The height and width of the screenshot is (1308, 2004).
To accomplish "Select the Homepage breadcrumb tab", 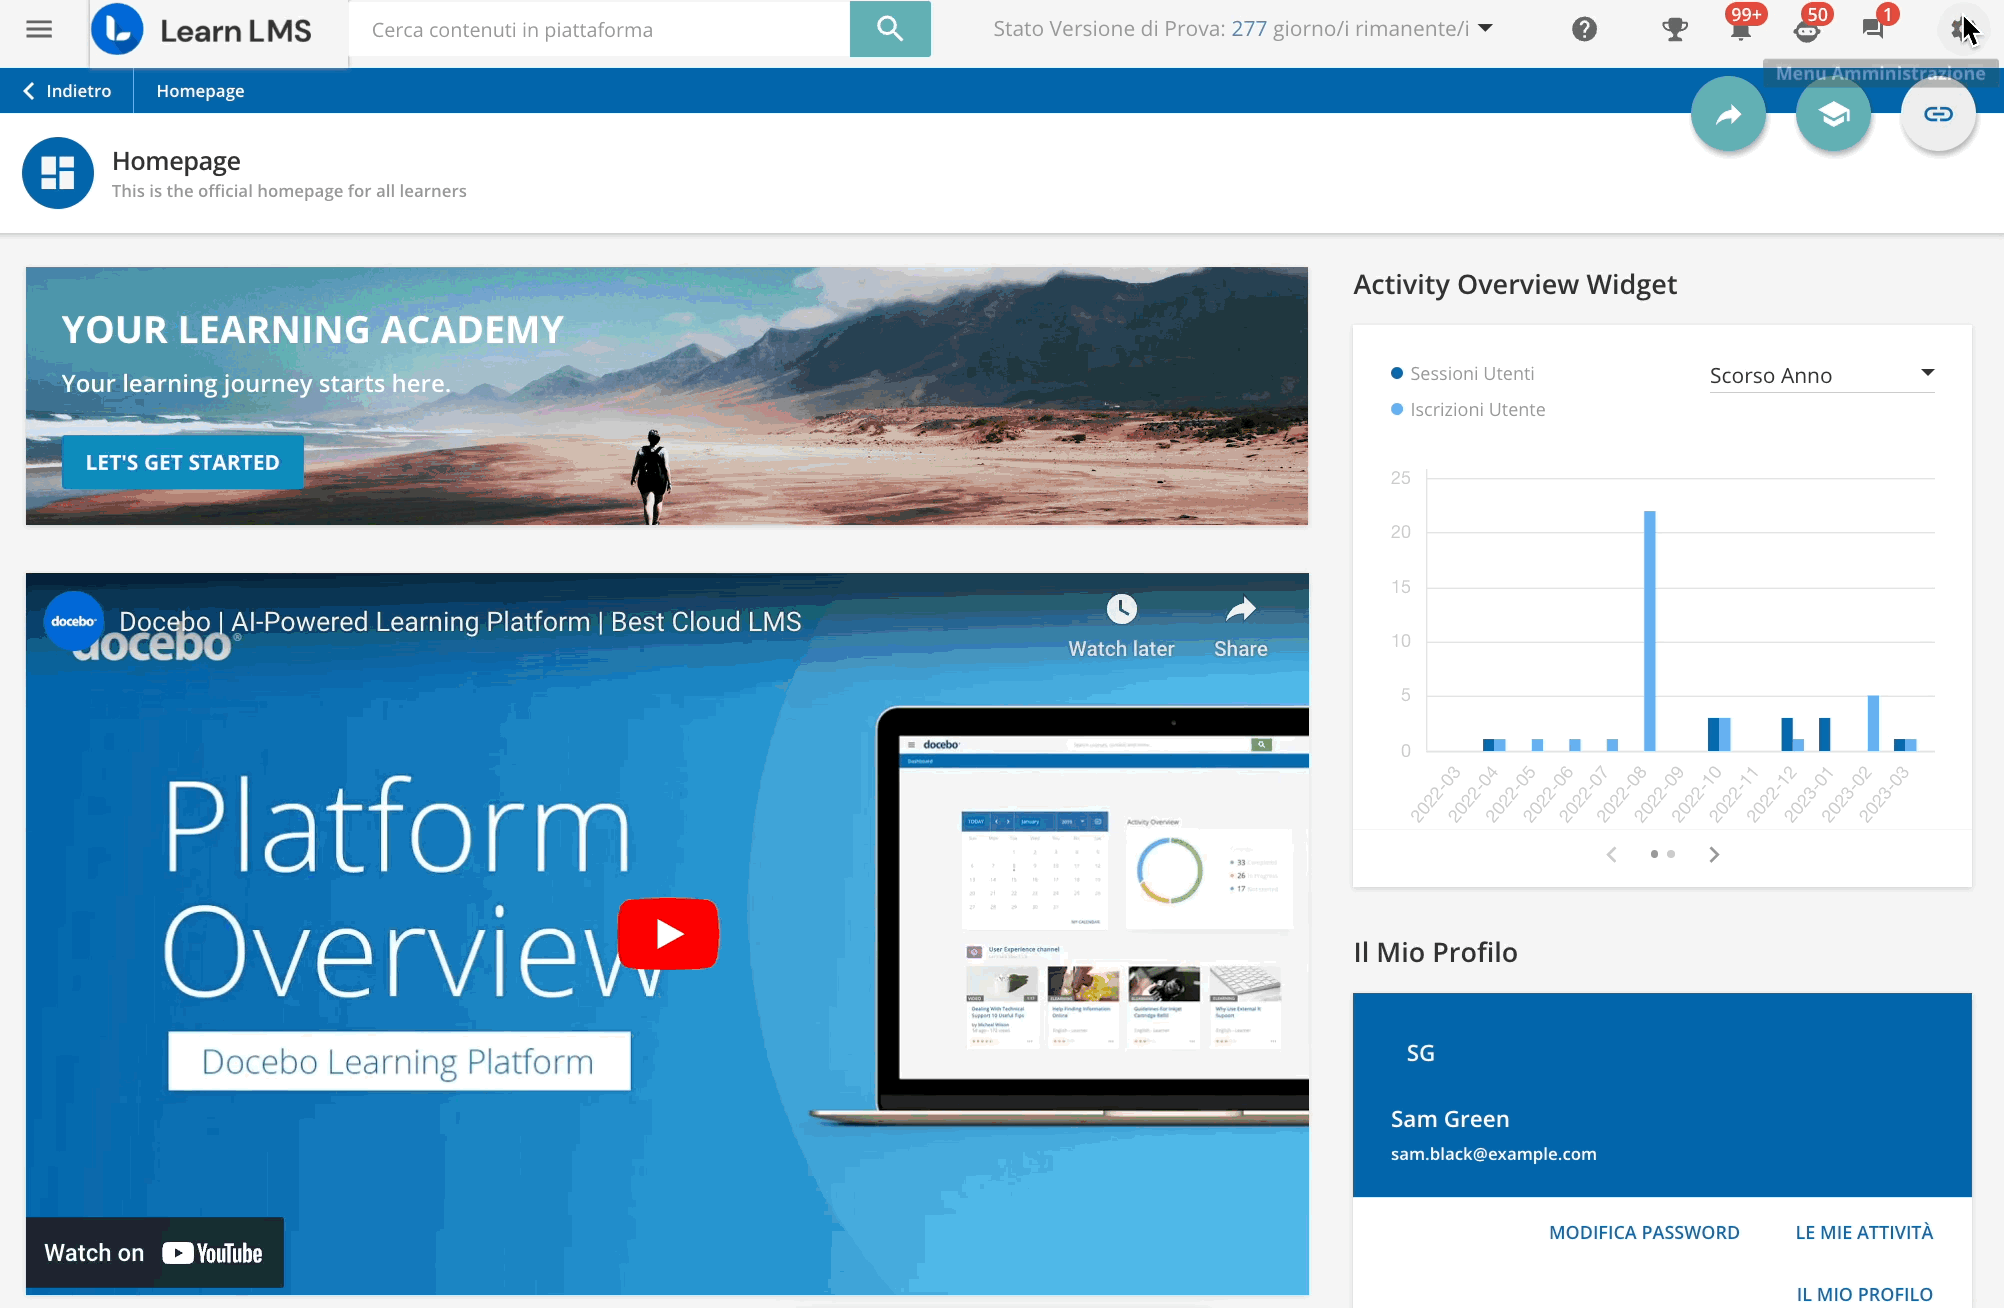I will [200, 91].
